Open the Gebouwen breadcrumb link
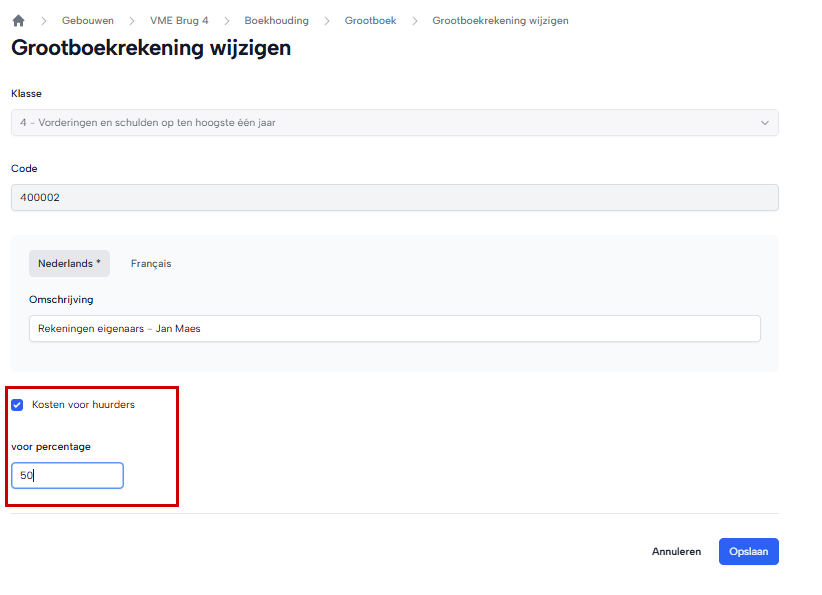Image resolution: width=822 pixels, height=595 pixels. coord(87,20)
